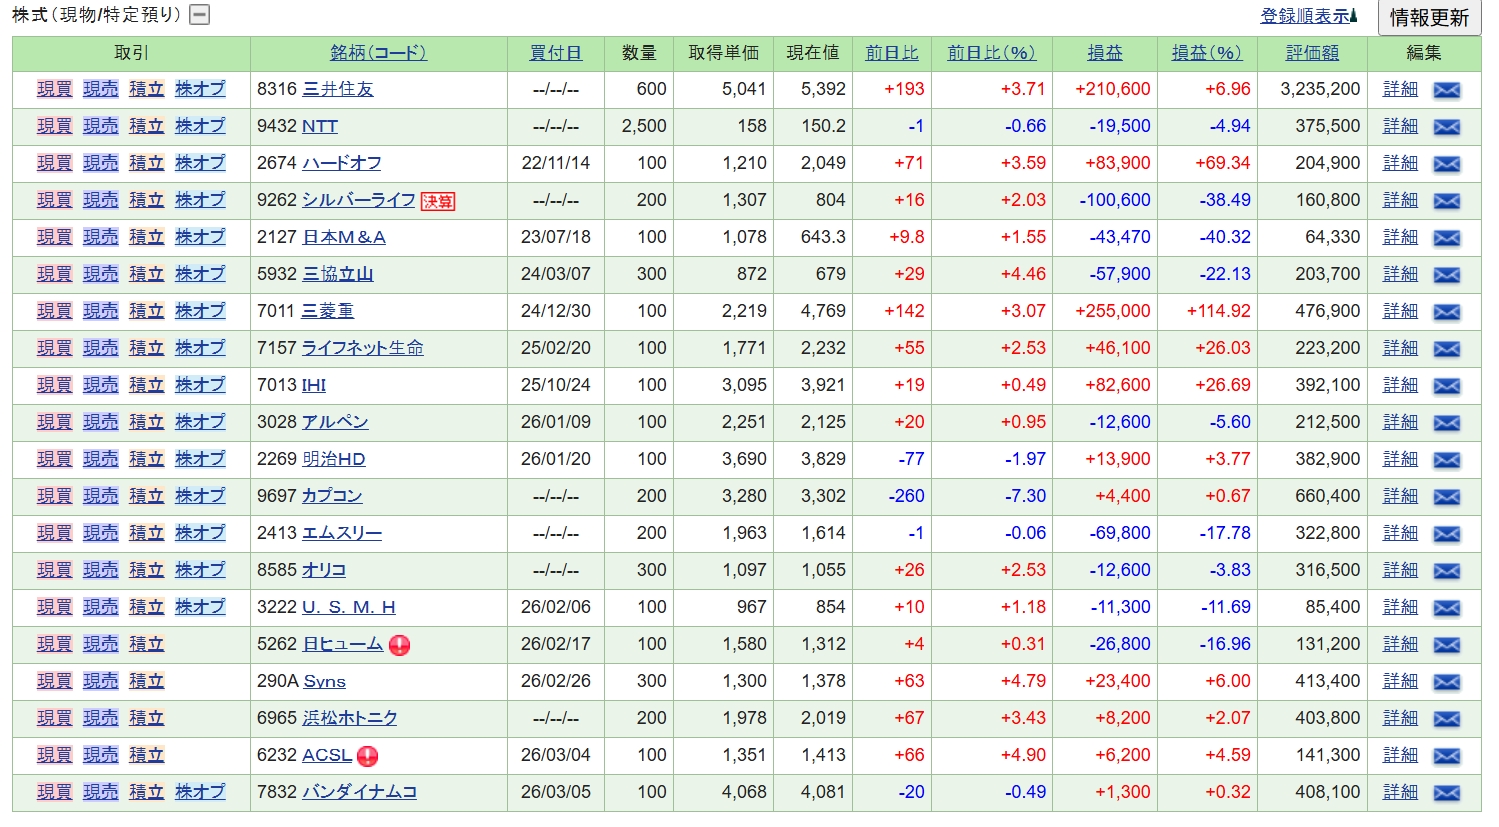Click red alert icon beside ACSL
Image resolution: width=1499 pixels, height=827 pixels.
[x=367, y=756]
